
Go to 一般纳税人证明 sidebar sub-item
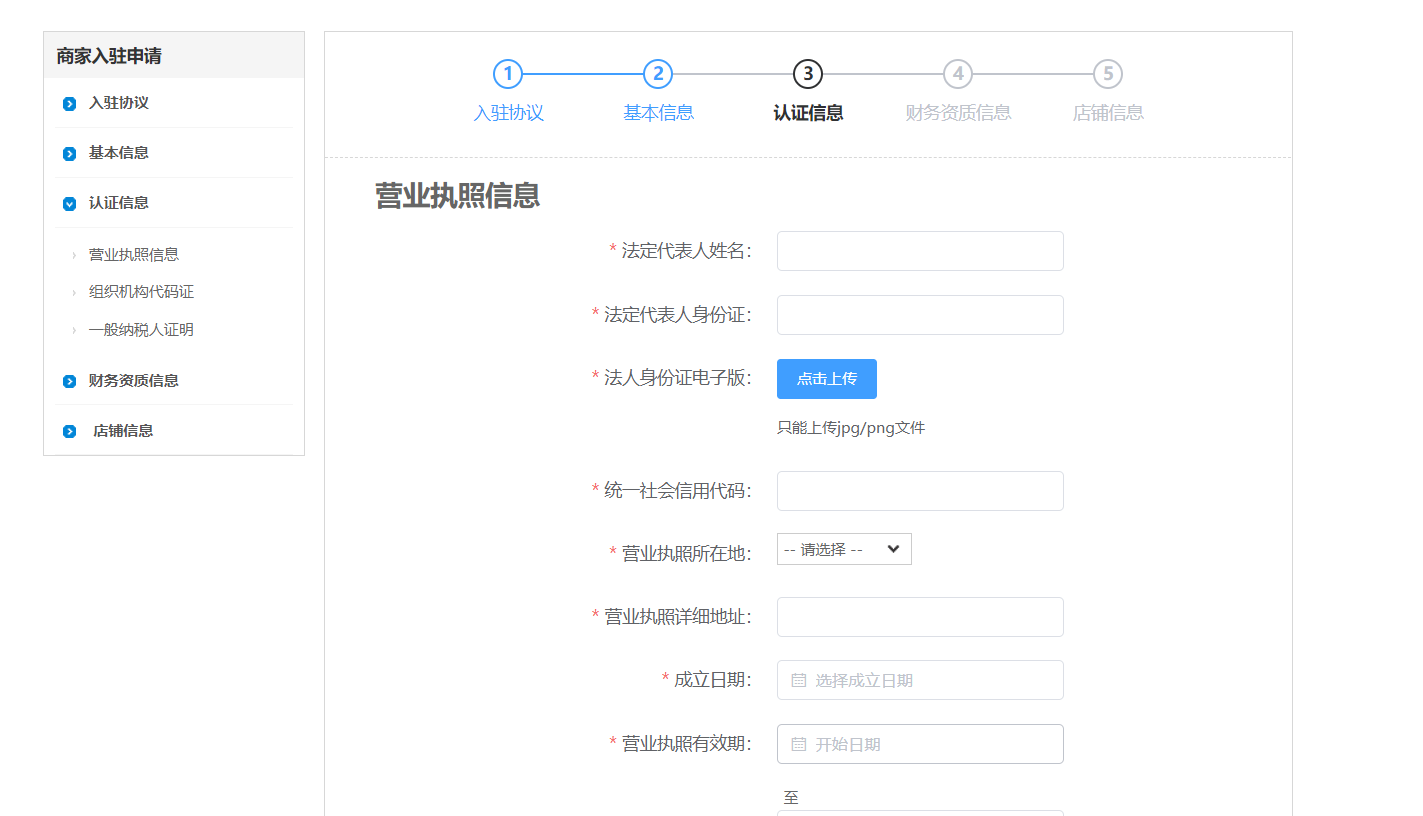(141, 330)
